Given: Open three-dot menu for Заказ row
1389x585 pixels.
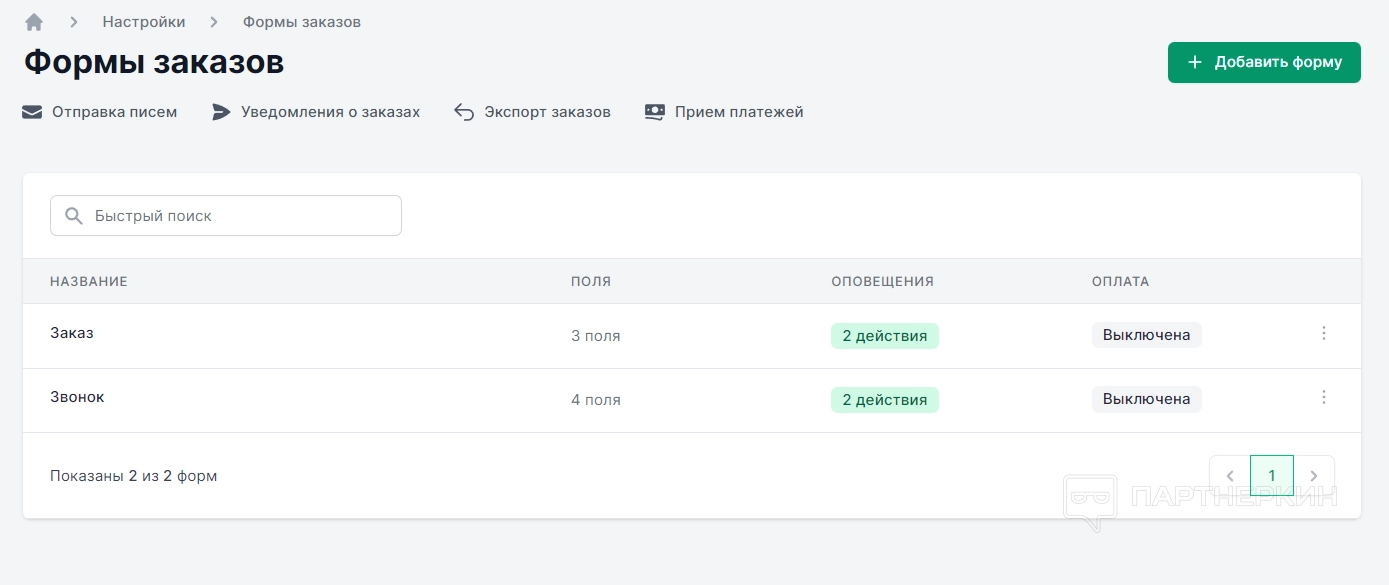Looking at the screenshot, I should 1324,333.
